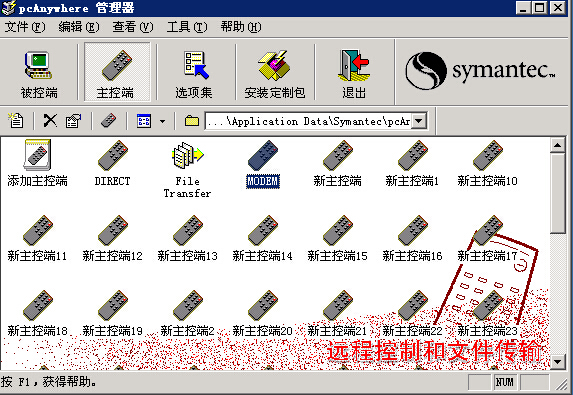Viewport: 573px width, 395px height.
Task: Click the pcAnywhere title bar app icon
Action: [x=9, y=7]
